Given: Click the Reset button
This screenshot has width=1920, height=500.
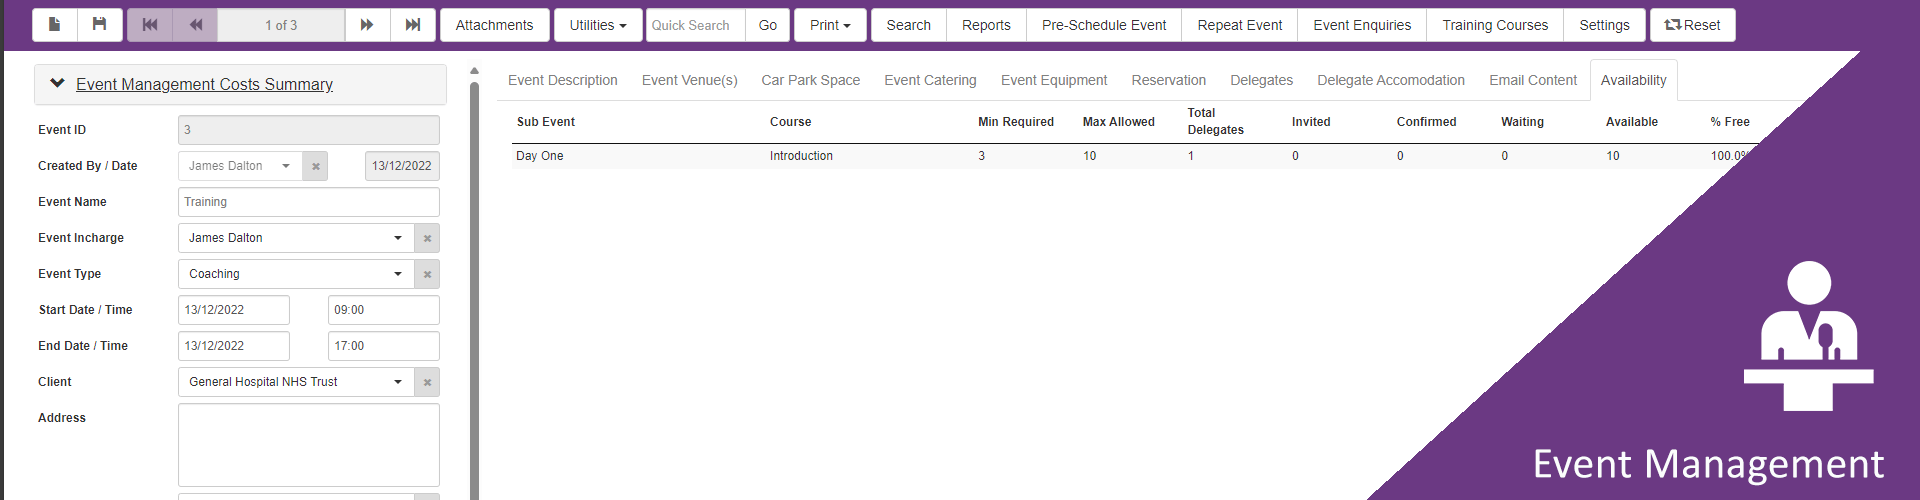Looking at the screenshot, I should (x=1692, y=25).
